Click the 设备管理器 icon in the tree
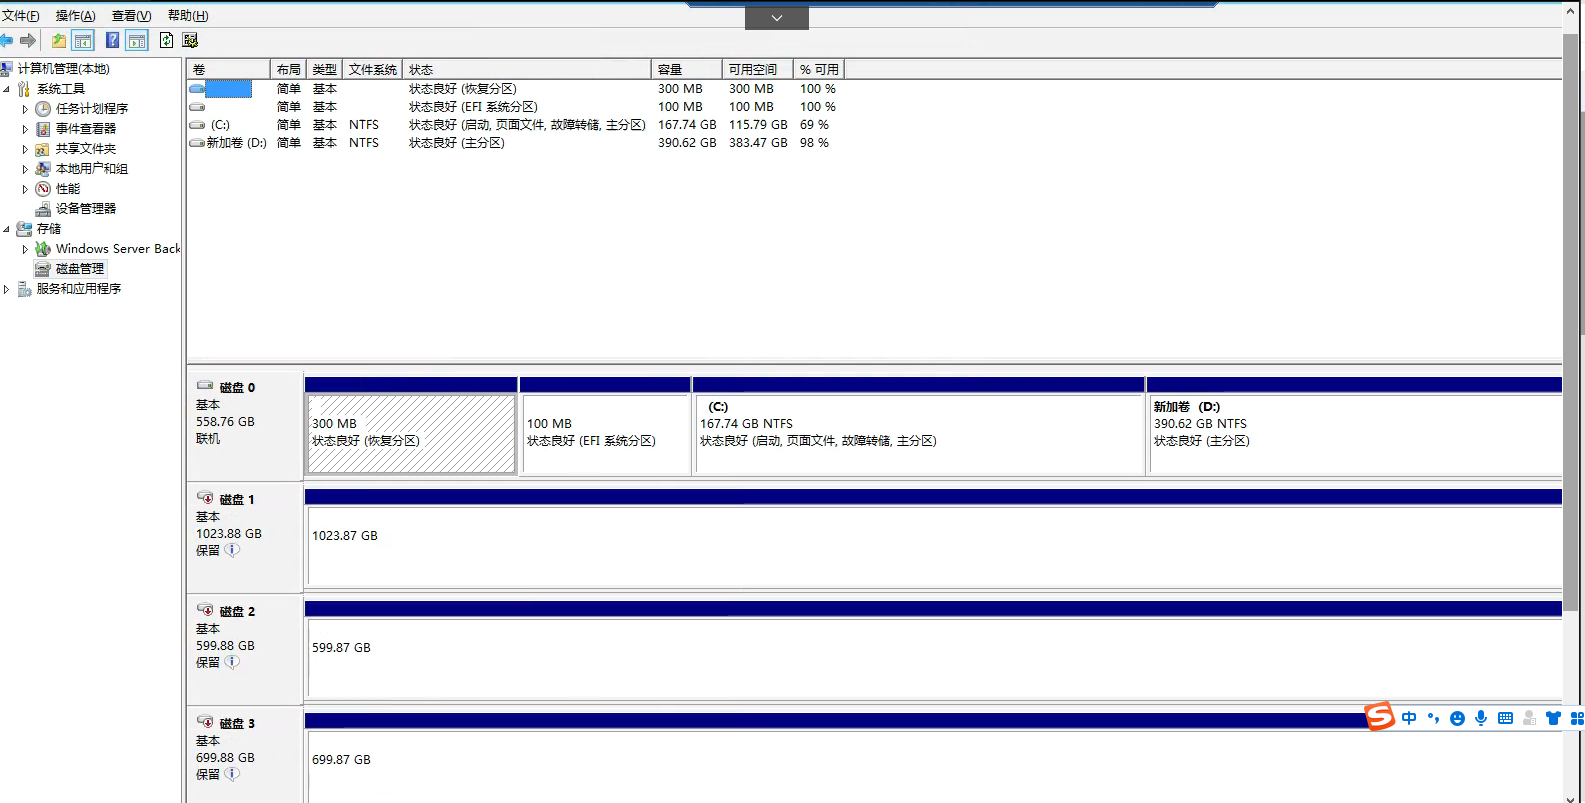The height and width of the screenshot is (803, 1585). pos(43,208)
